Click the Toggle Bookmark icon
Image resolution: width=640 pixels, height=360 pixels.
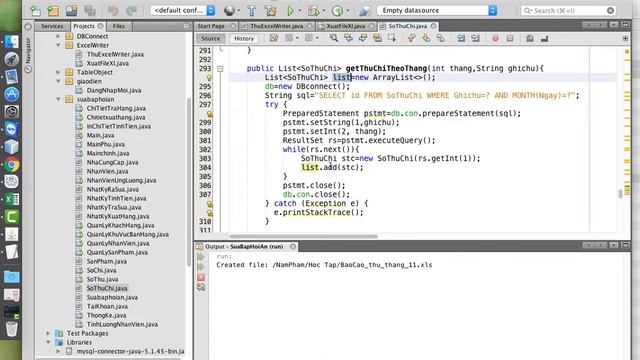441,38
